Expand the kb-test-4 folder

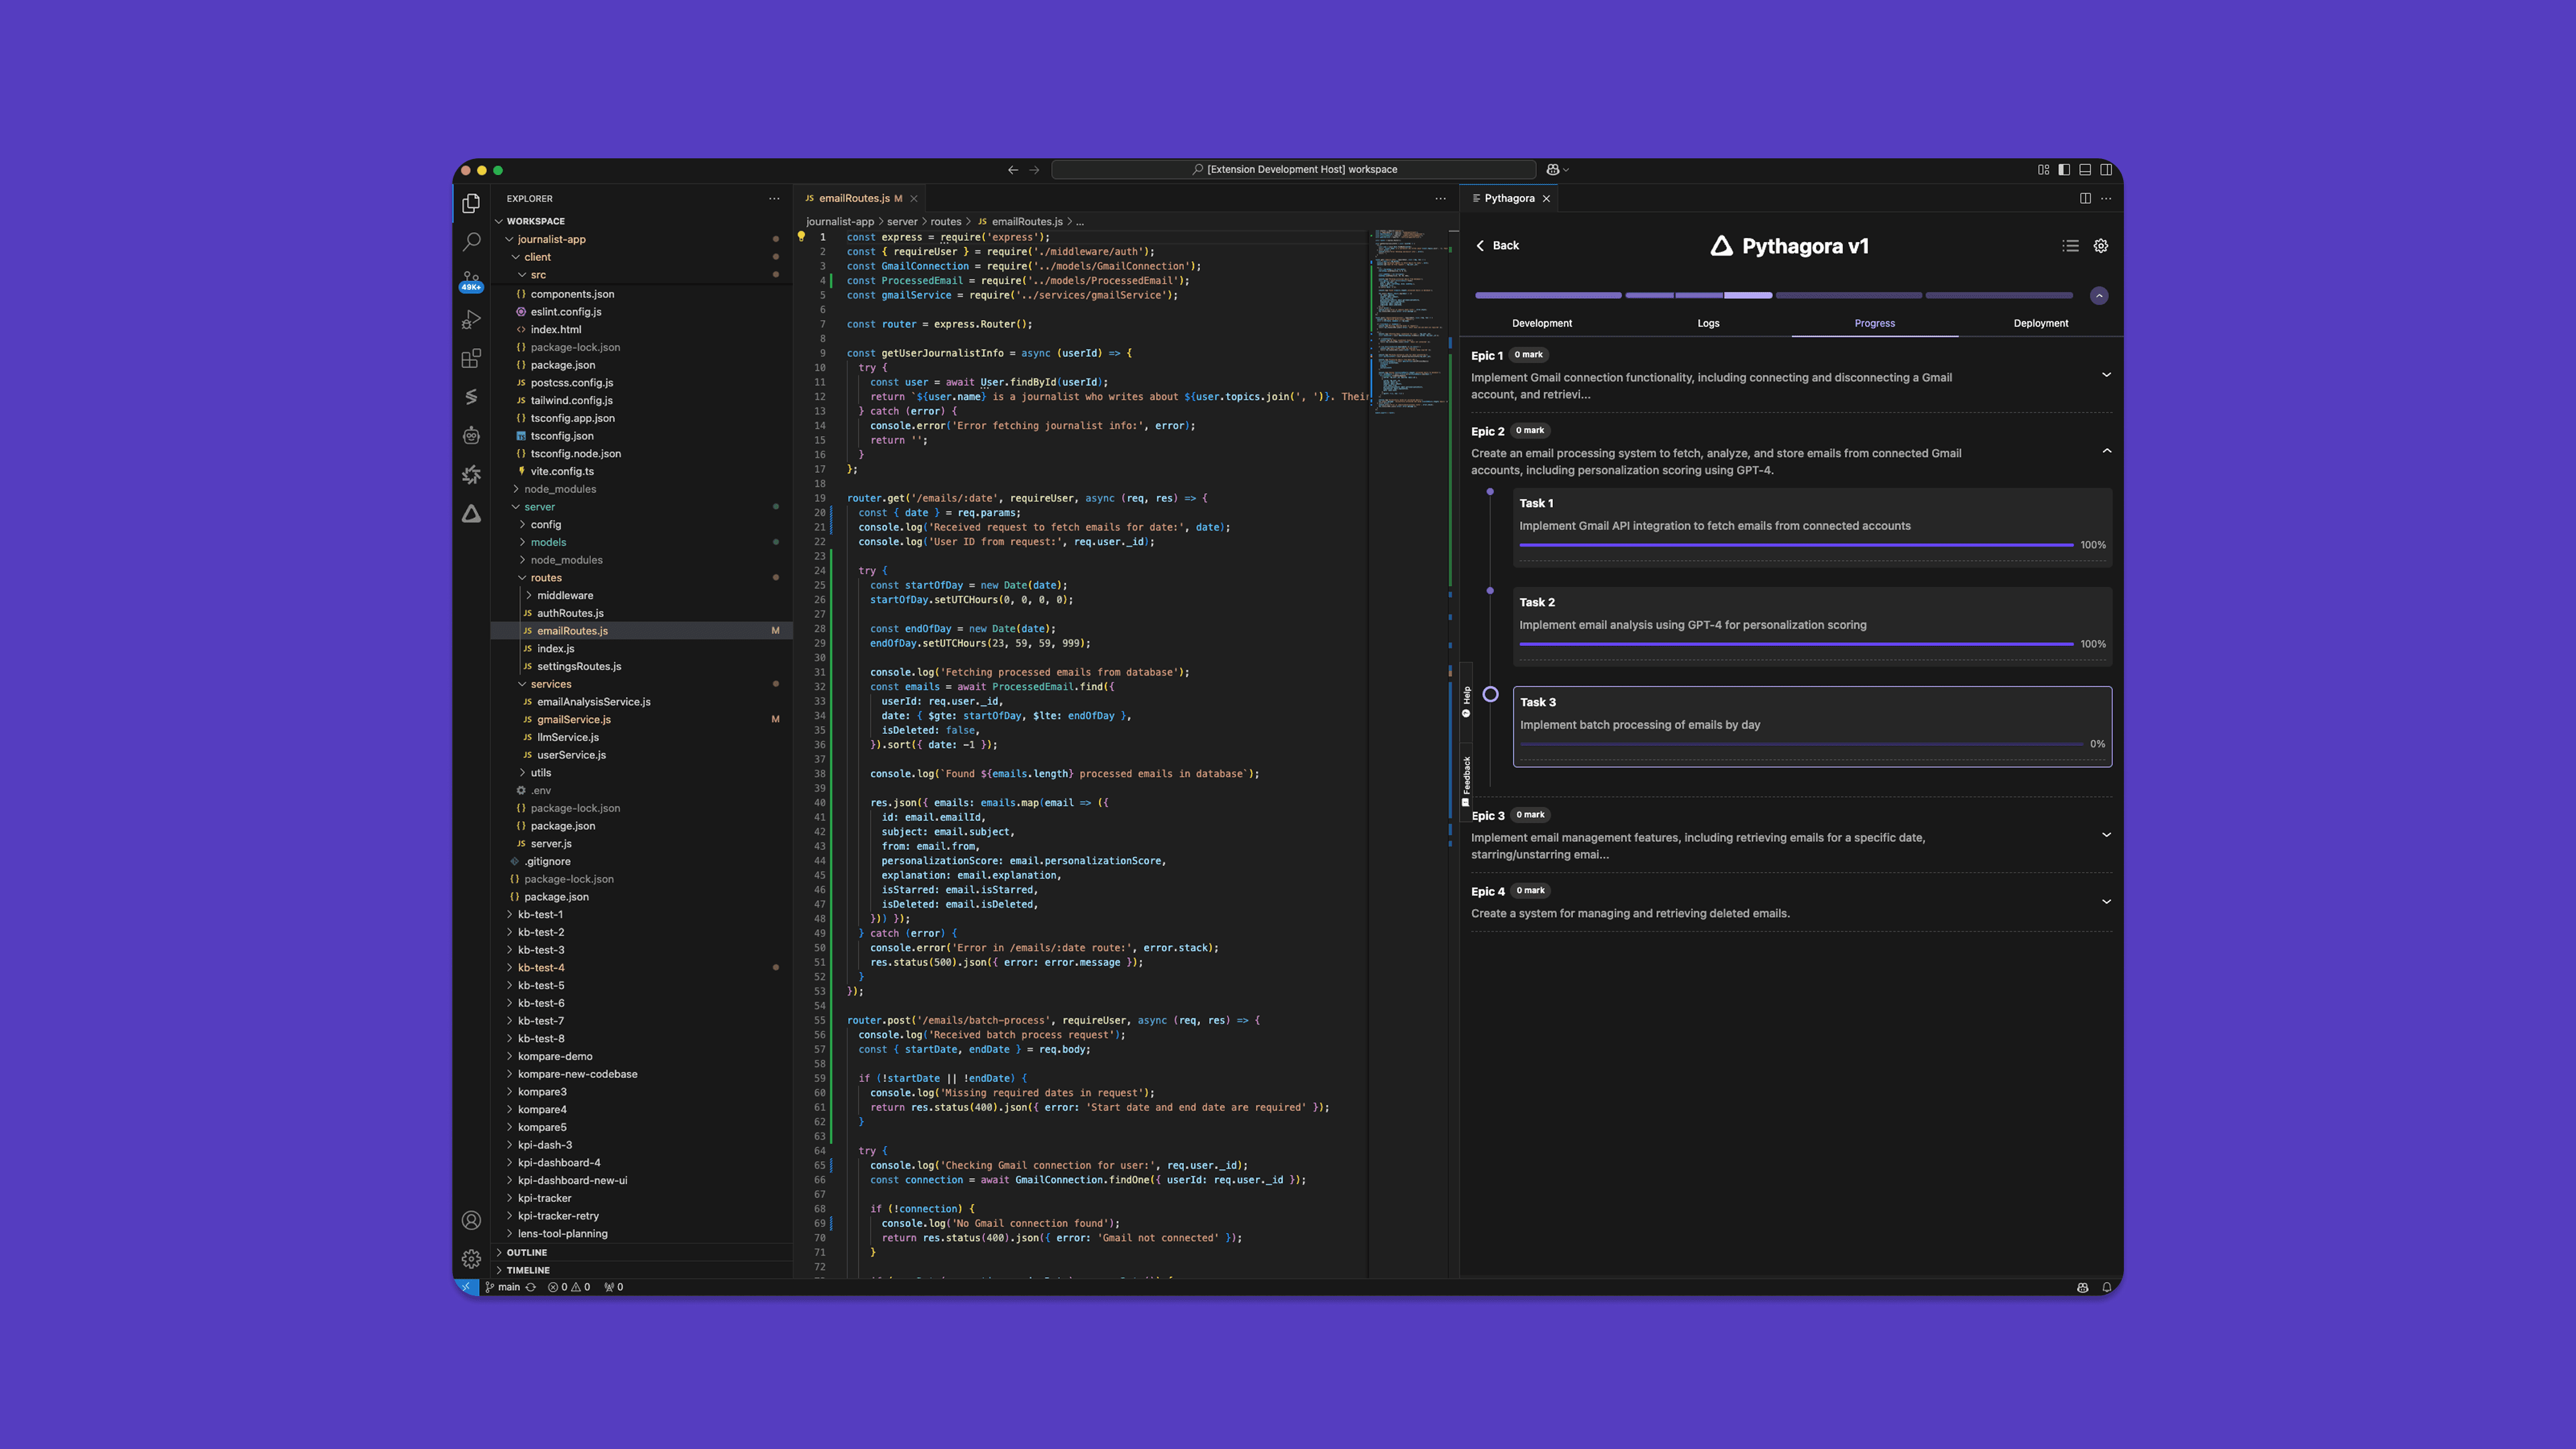coord(642,967)
